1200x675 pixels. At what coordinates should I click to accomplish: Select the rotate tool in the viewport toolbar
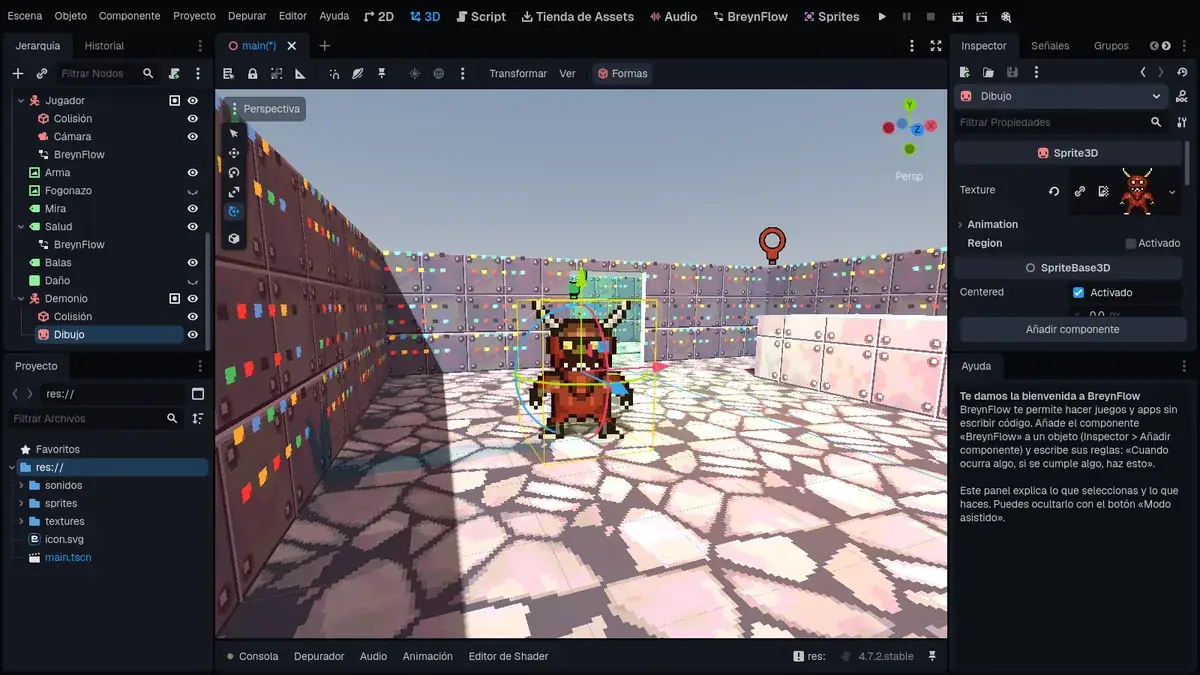click(234, 172)
